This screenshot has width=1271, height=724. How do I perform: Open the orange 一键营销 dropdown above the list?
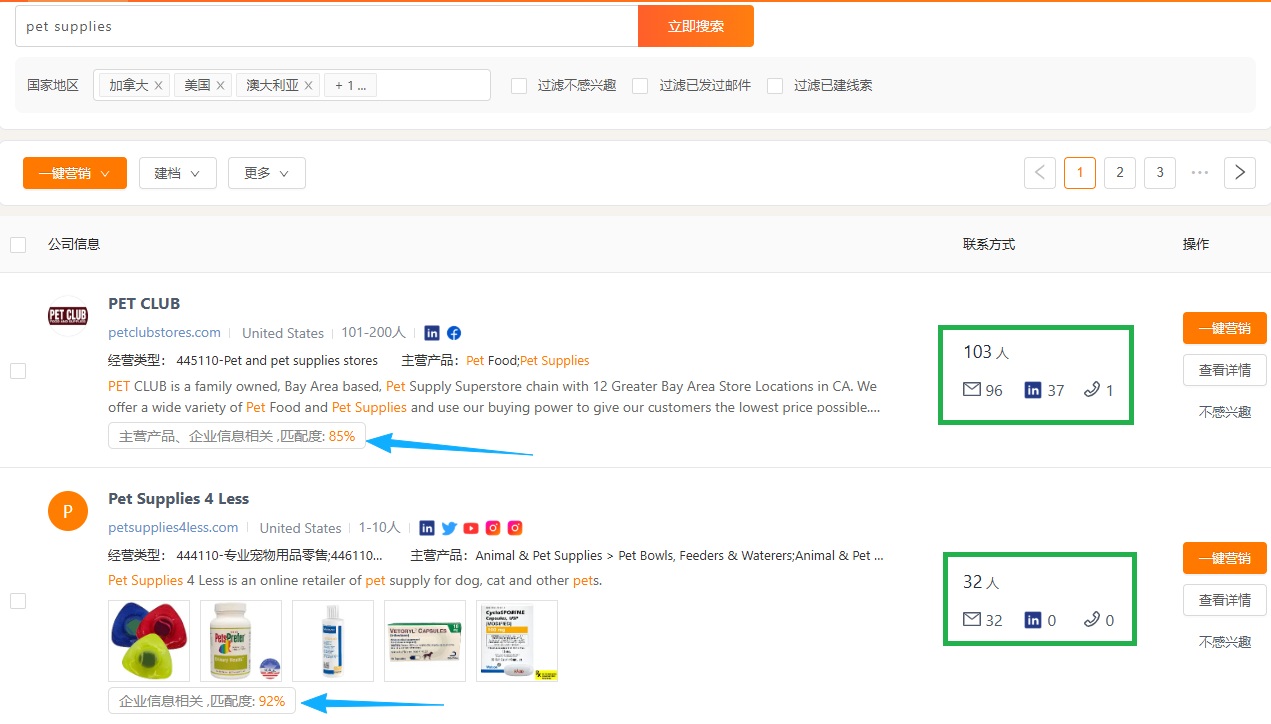(75, 173)
